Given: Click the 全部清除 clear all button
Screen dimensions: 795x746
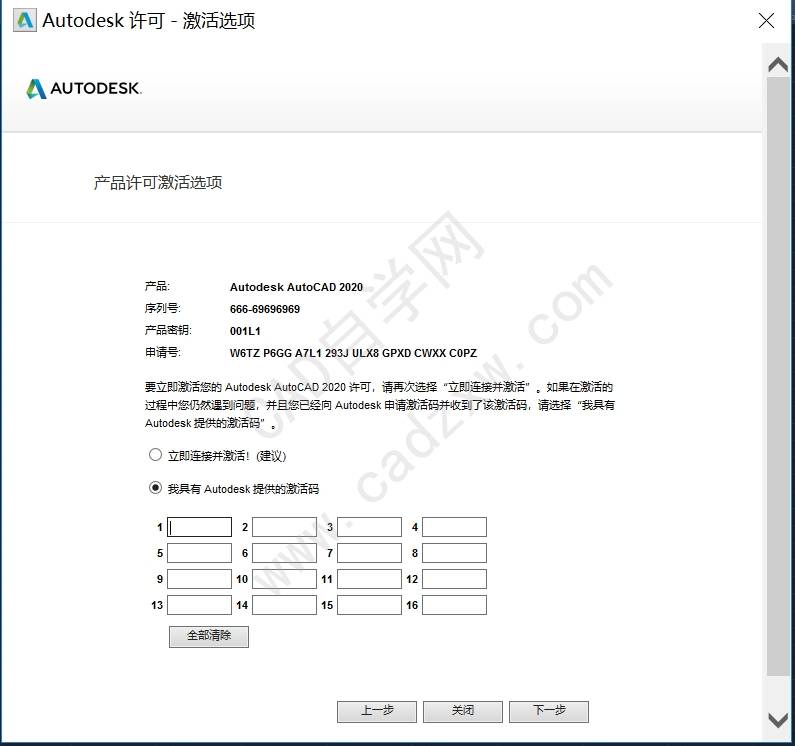Looking at the screenshot, I should coord(209,636).
